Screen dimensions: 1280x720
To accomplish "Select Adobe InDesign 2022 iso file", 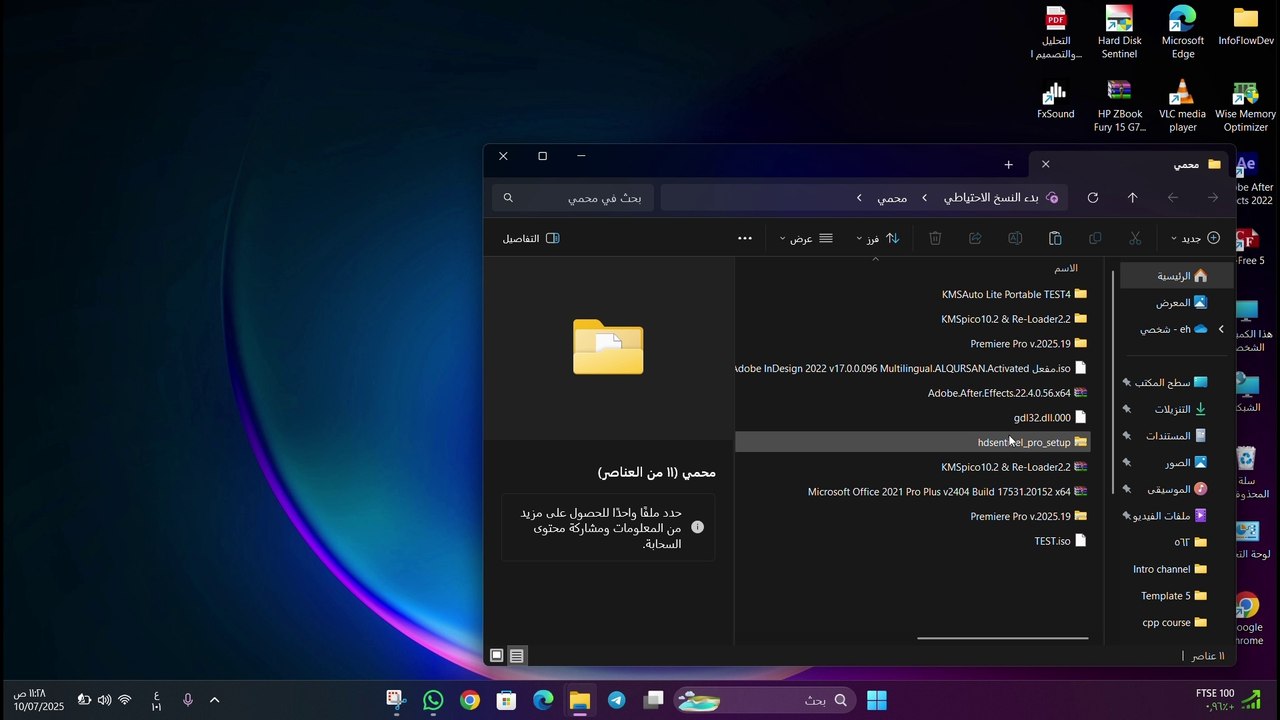I will tap(911, 368).
